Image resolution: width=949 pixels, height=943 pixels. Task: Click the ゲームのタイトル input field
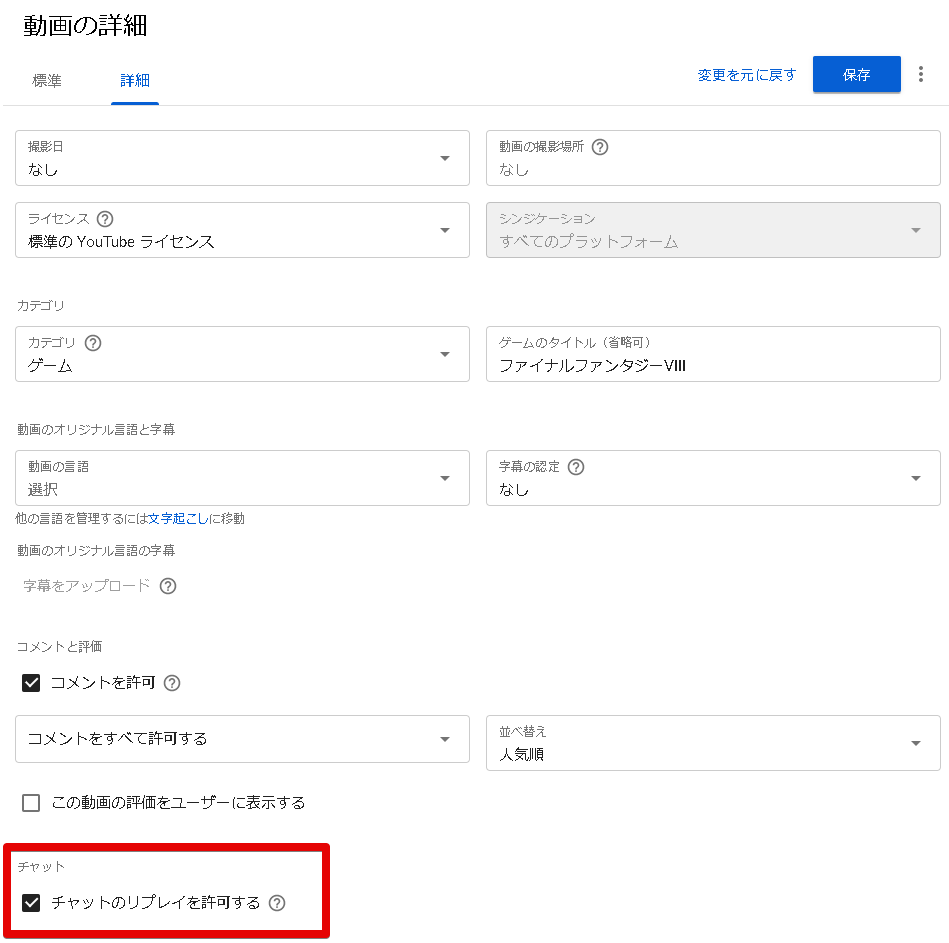[712, 365]
